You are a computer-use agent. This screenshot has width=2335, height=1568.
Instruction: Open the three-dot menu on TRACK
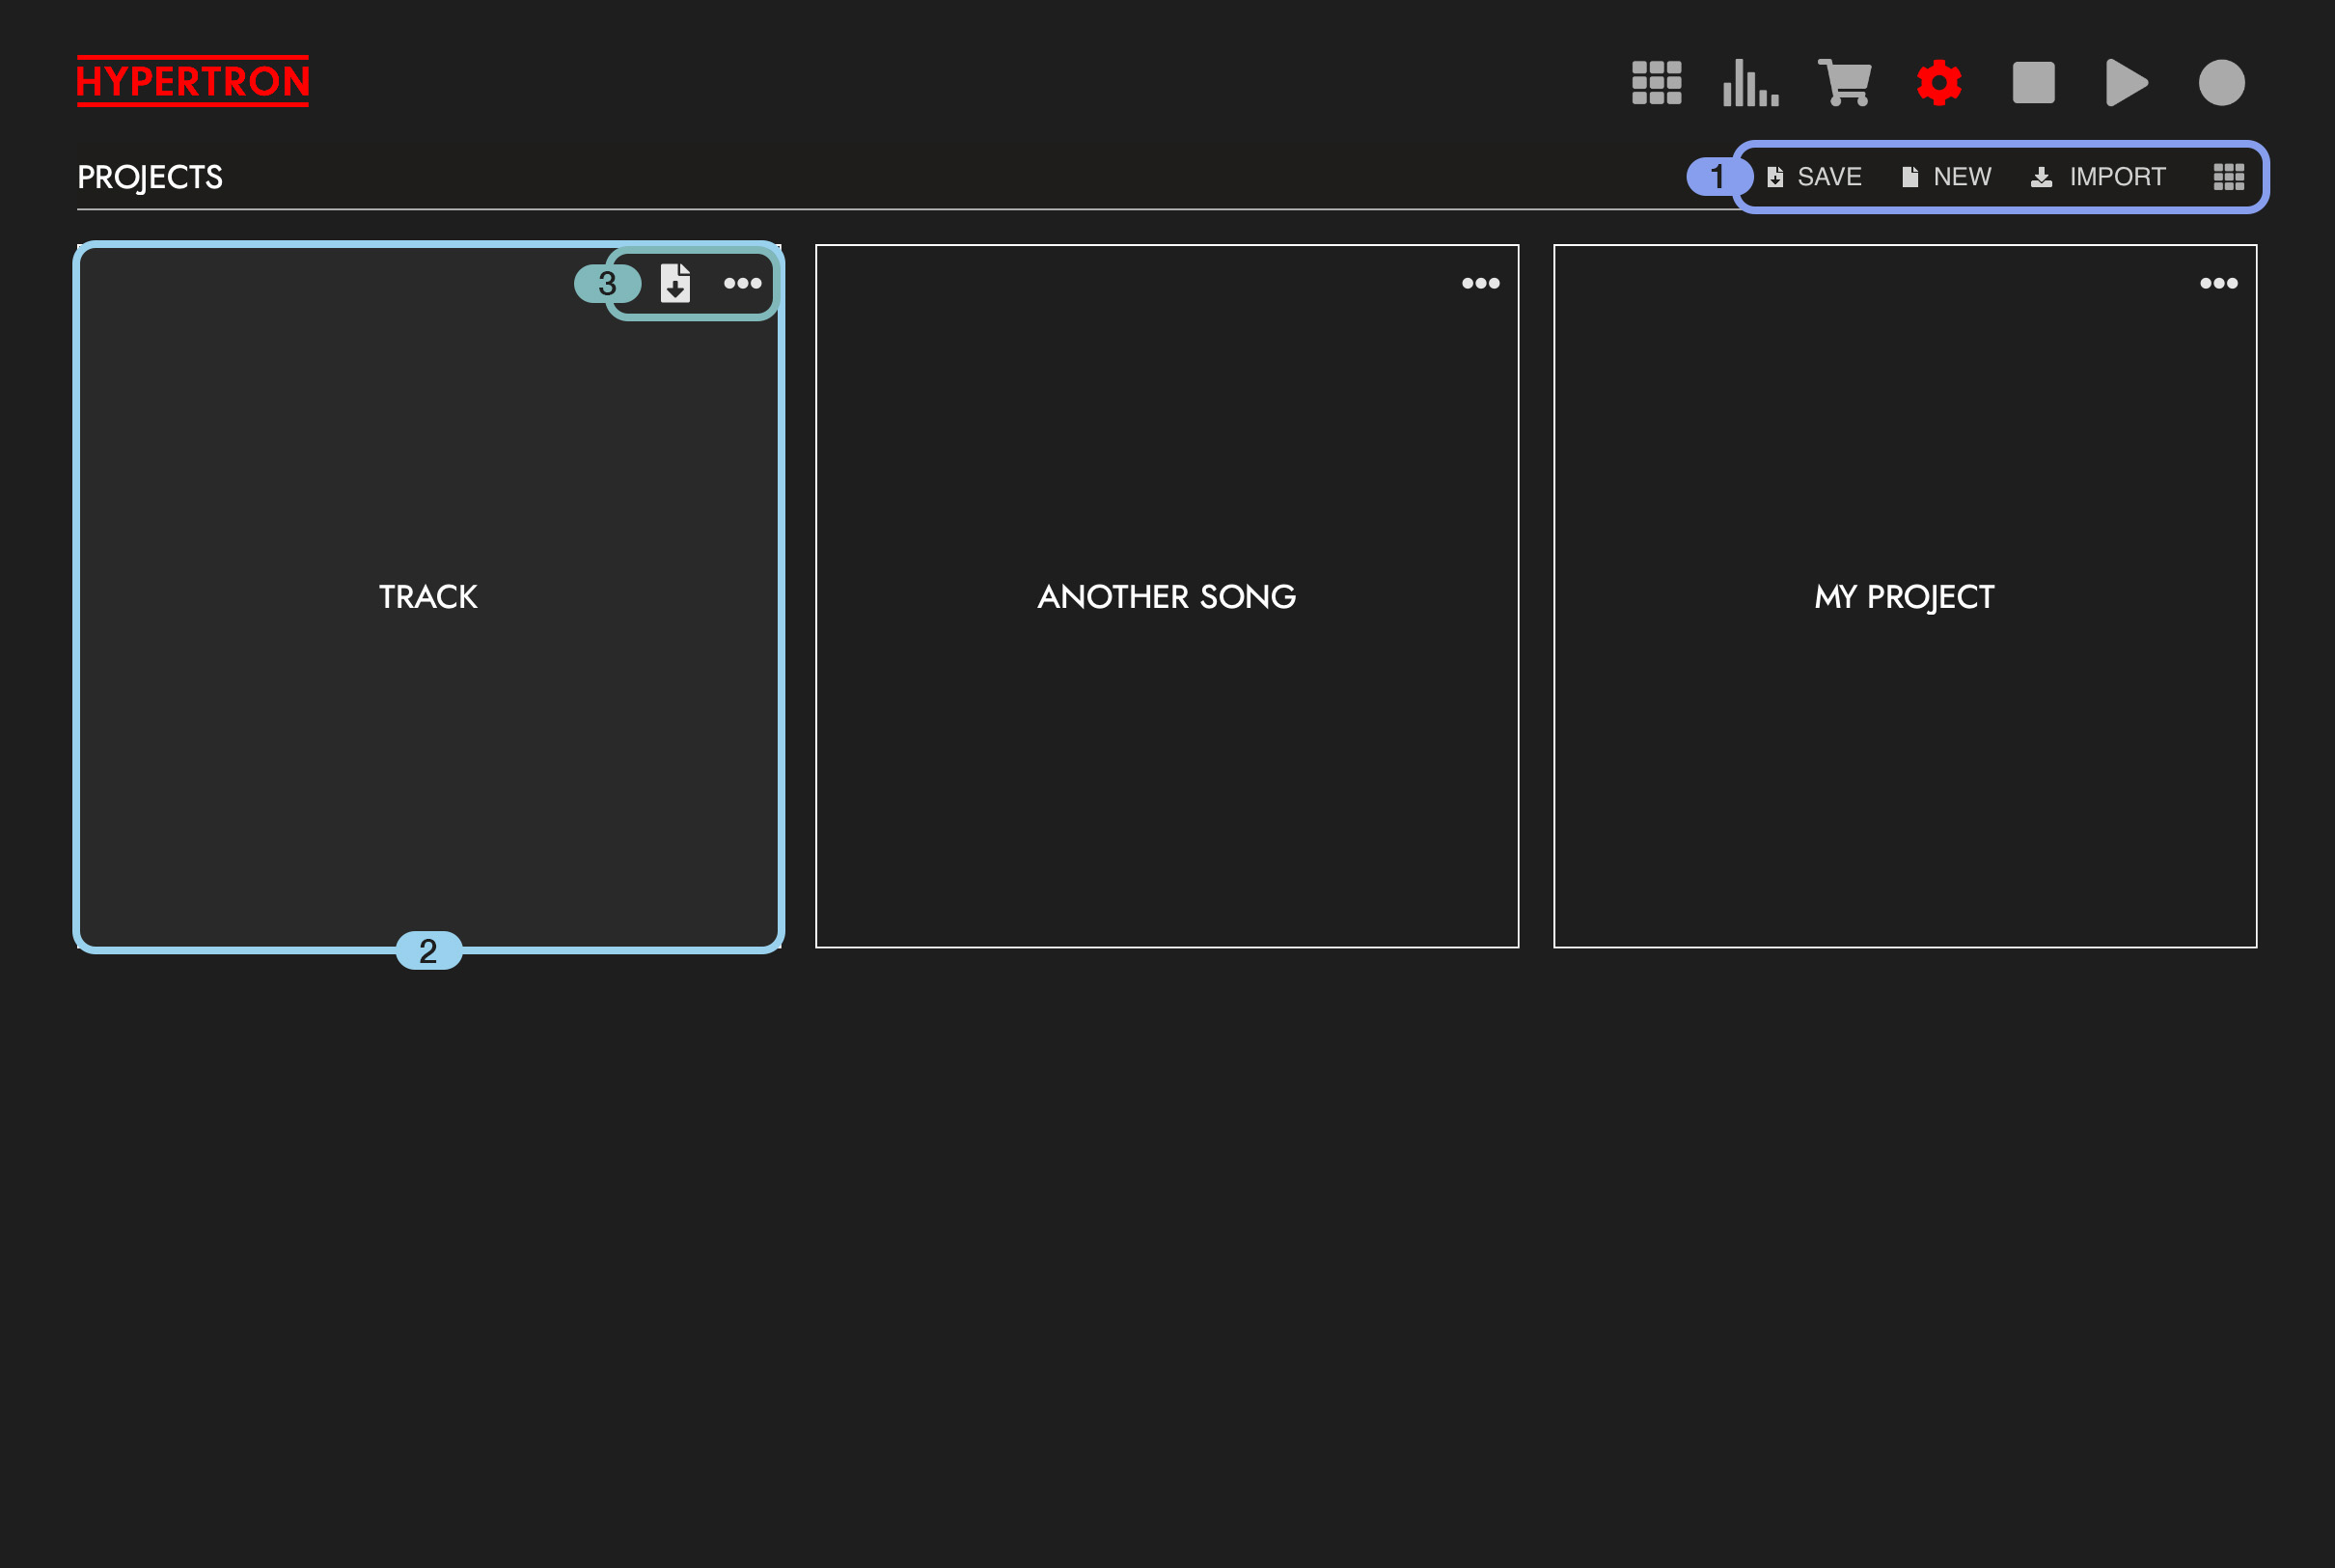(x=742, y=283)
